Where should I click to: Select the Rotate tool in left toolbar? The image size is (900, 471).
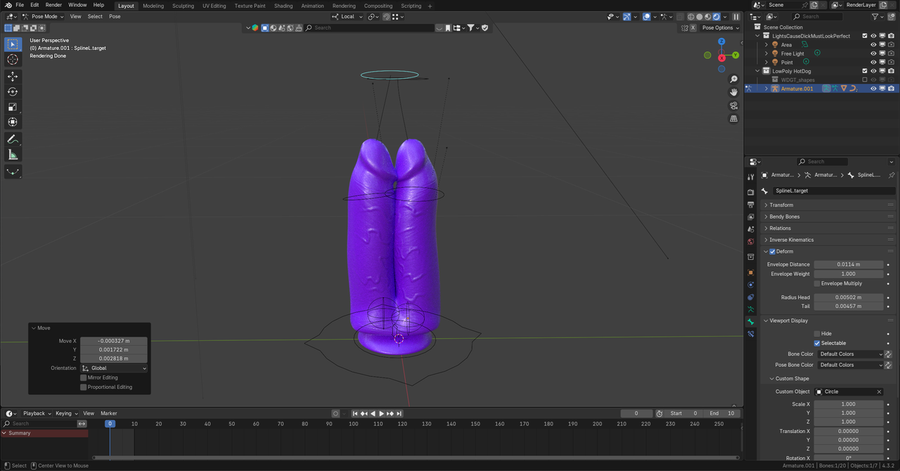pyautogui.click(x=13, y=92)
